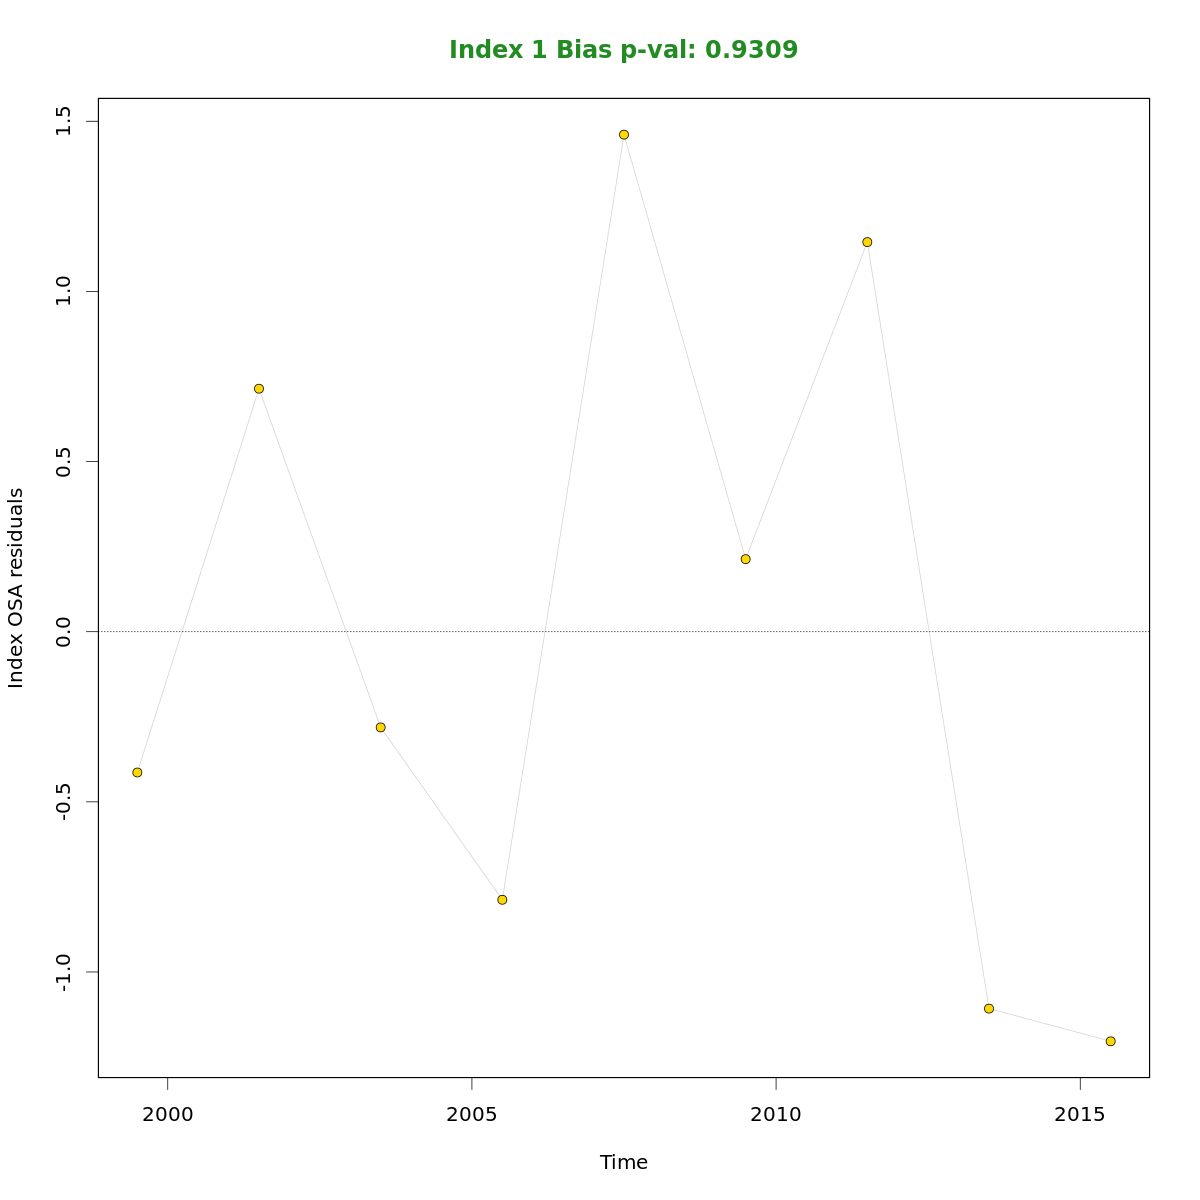The image size is (1200, 1200).
Task: Select the data point near 1.15 before 2012
Action: (x=867, y=242)
